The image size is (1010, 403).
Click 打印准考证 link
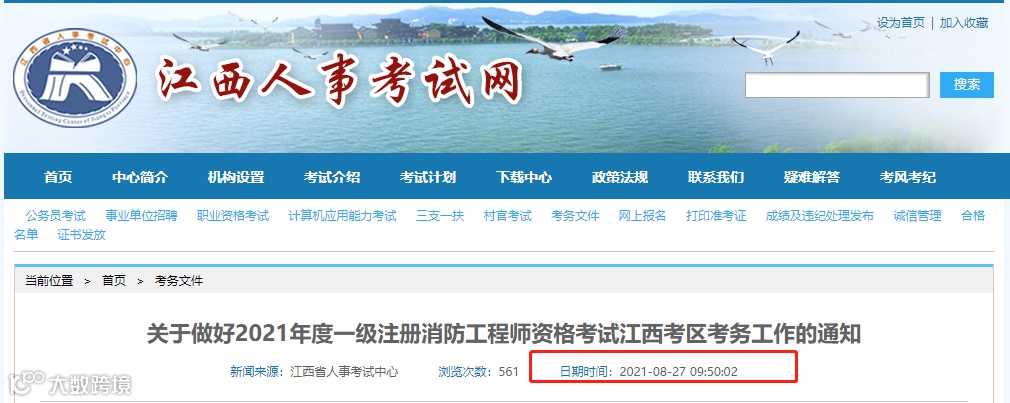716,216
